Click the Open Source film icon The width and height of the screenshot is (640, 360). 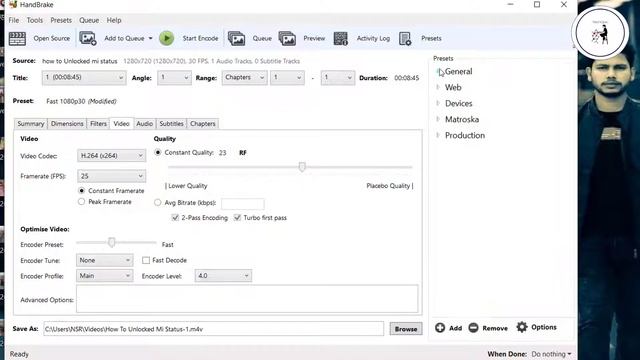click(x=17, y=38)
